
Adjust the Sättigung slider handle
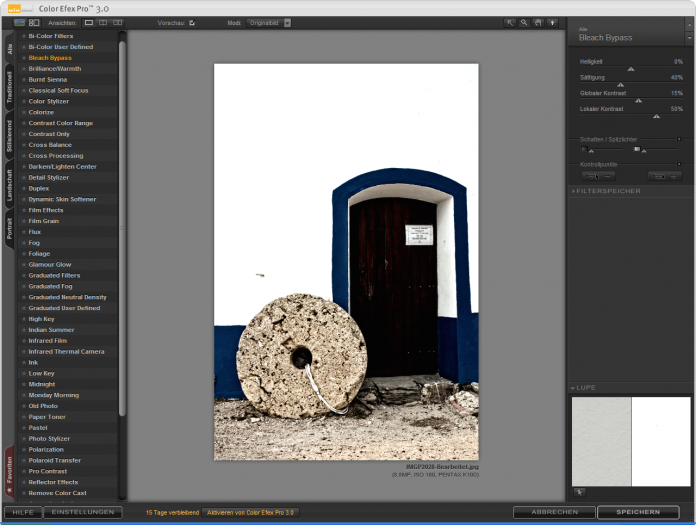621,85
